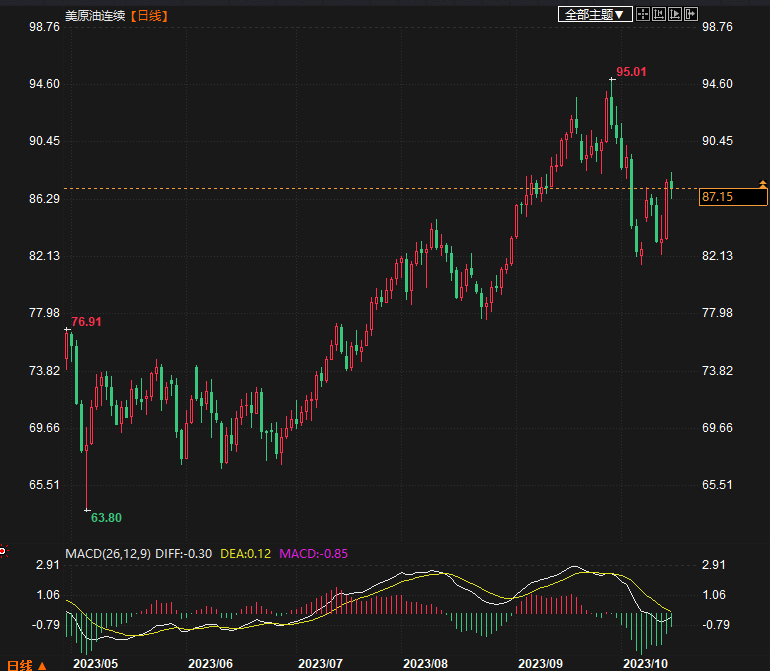Click the 76.91 price marker on the chart
This screenshot has width=770, height=671.
[x=86, y=321]
